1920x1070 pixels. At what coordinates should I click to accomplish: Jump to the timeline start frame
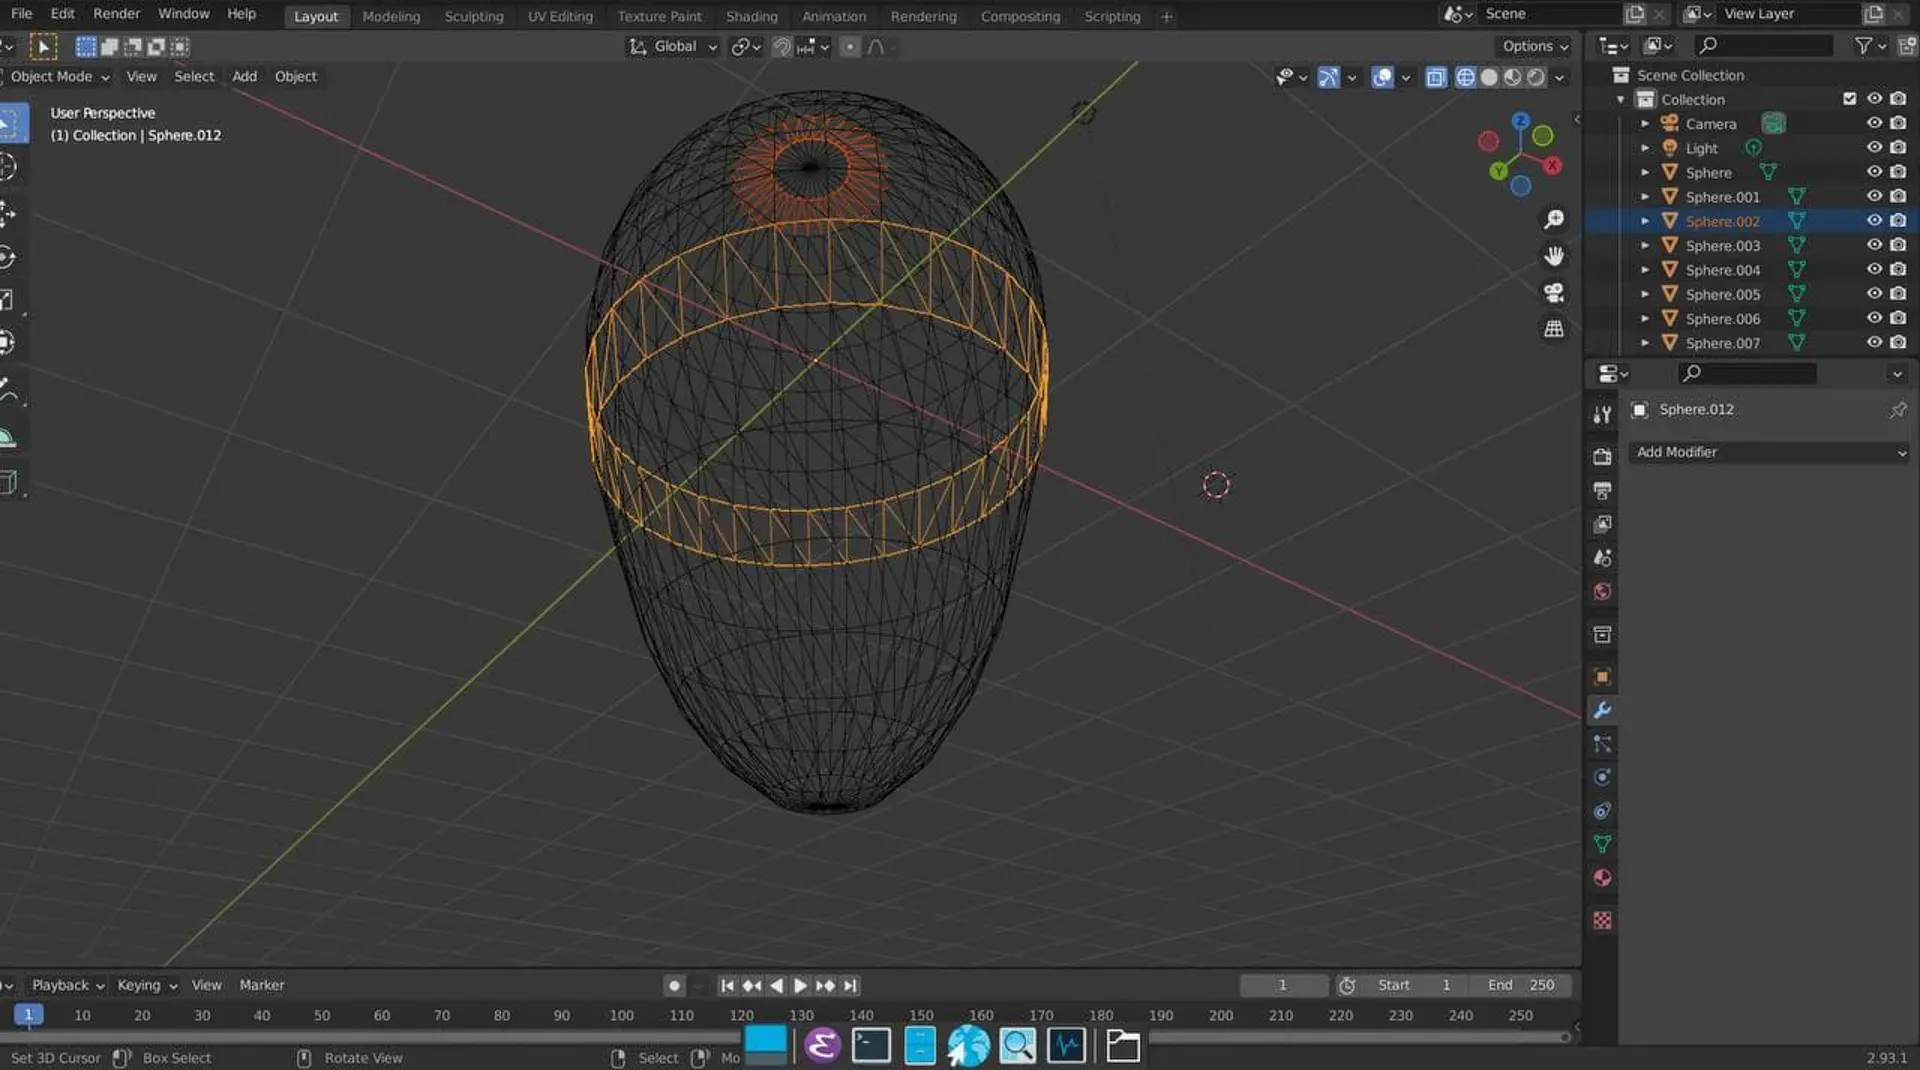coord(727,986)
